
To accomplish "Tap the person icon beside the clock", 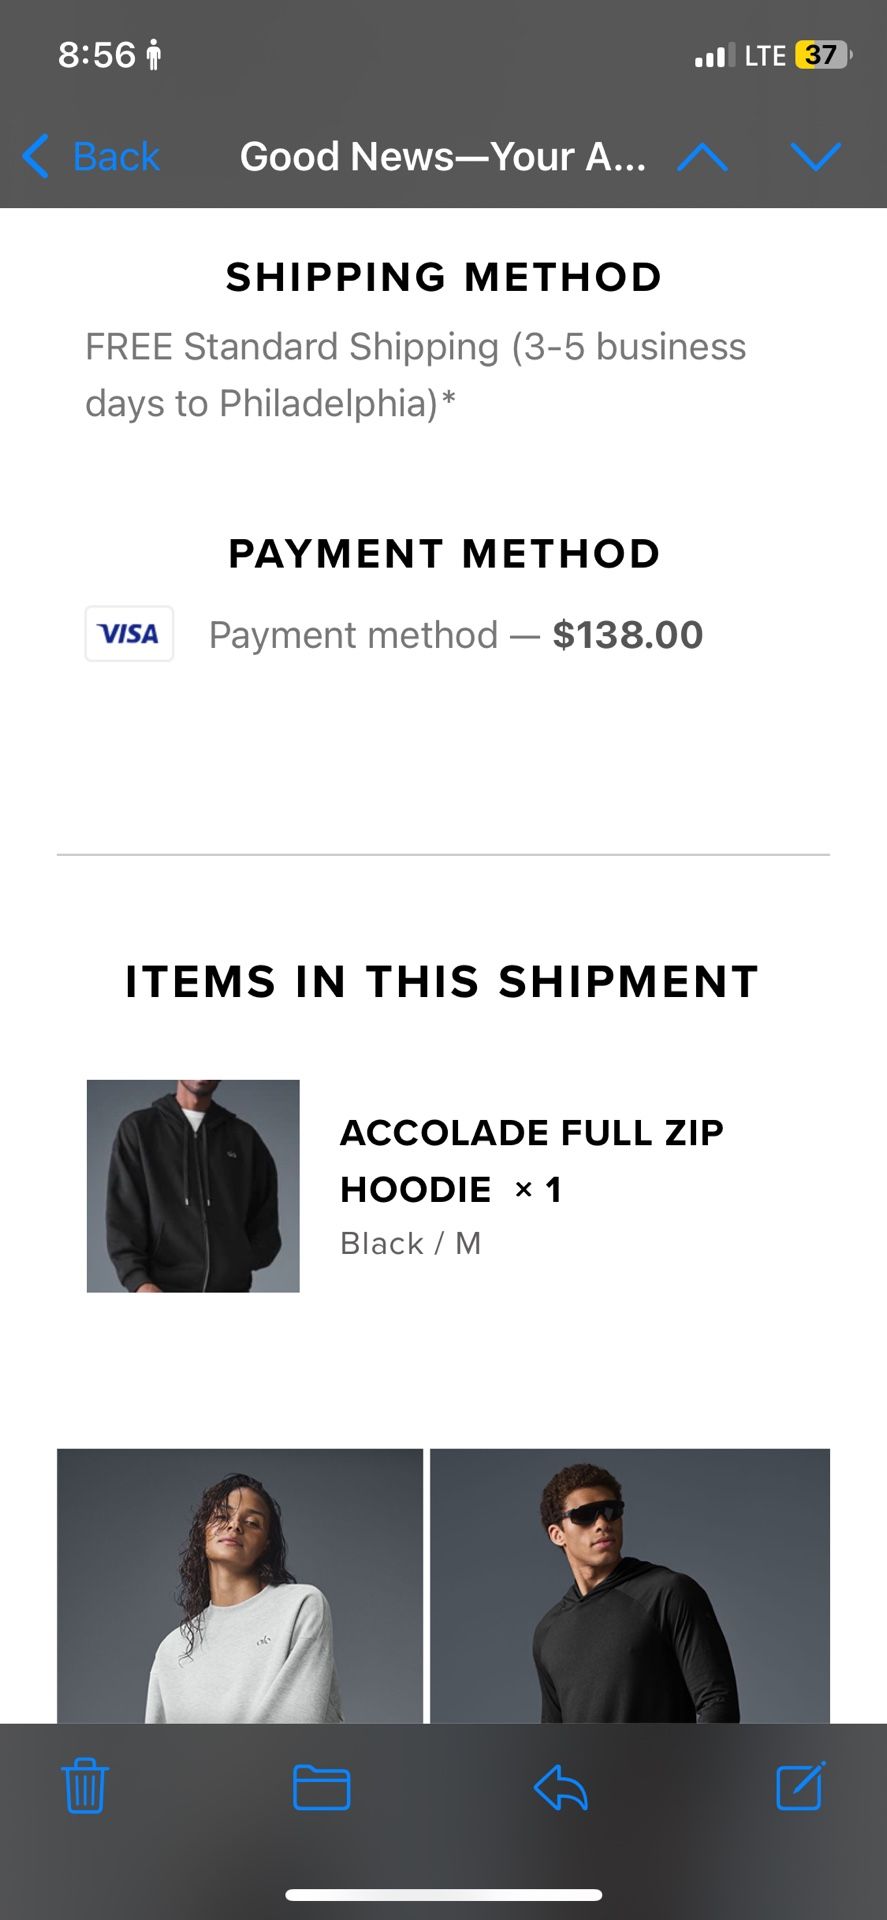I will pyautogui.click(x=153, y=55).
